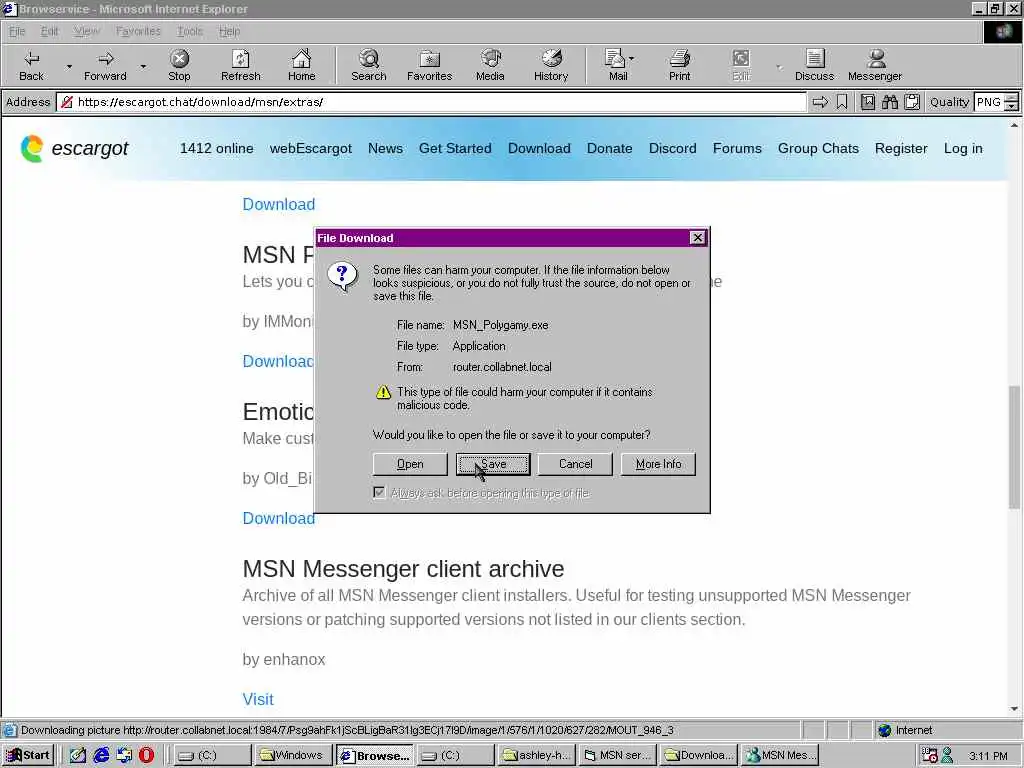Open the Media toolbar button
The height and width of the screenshot is (768, 1024).
[490, 65]
